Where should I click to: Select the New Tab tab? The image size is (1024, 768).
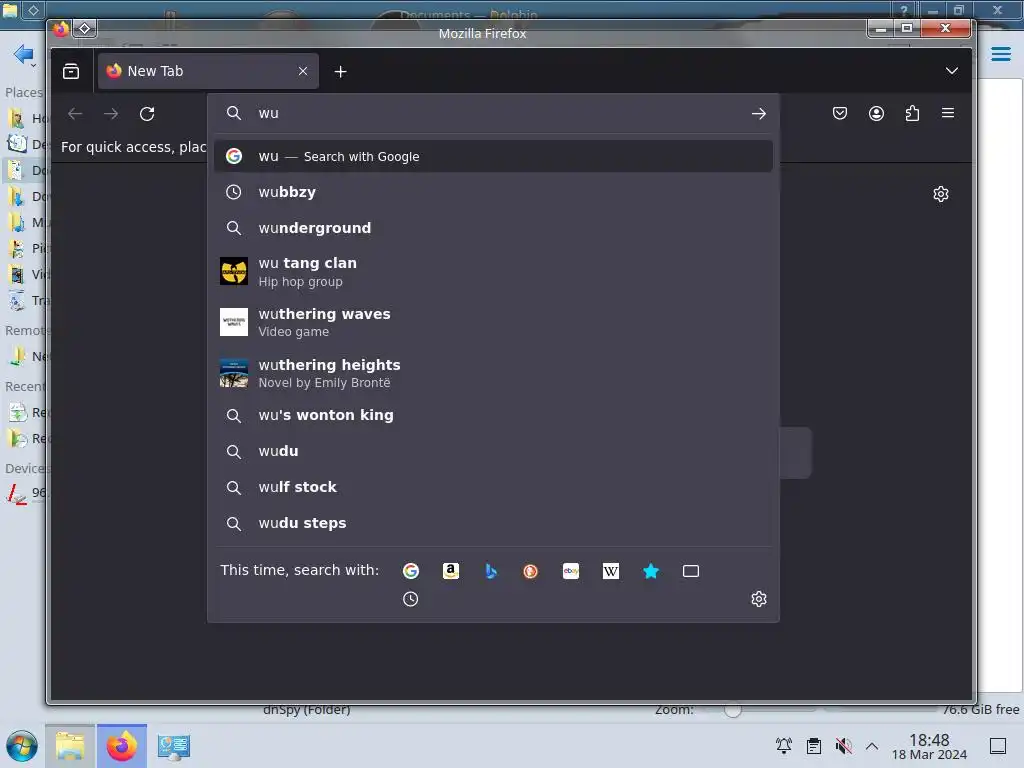[208, 71]
